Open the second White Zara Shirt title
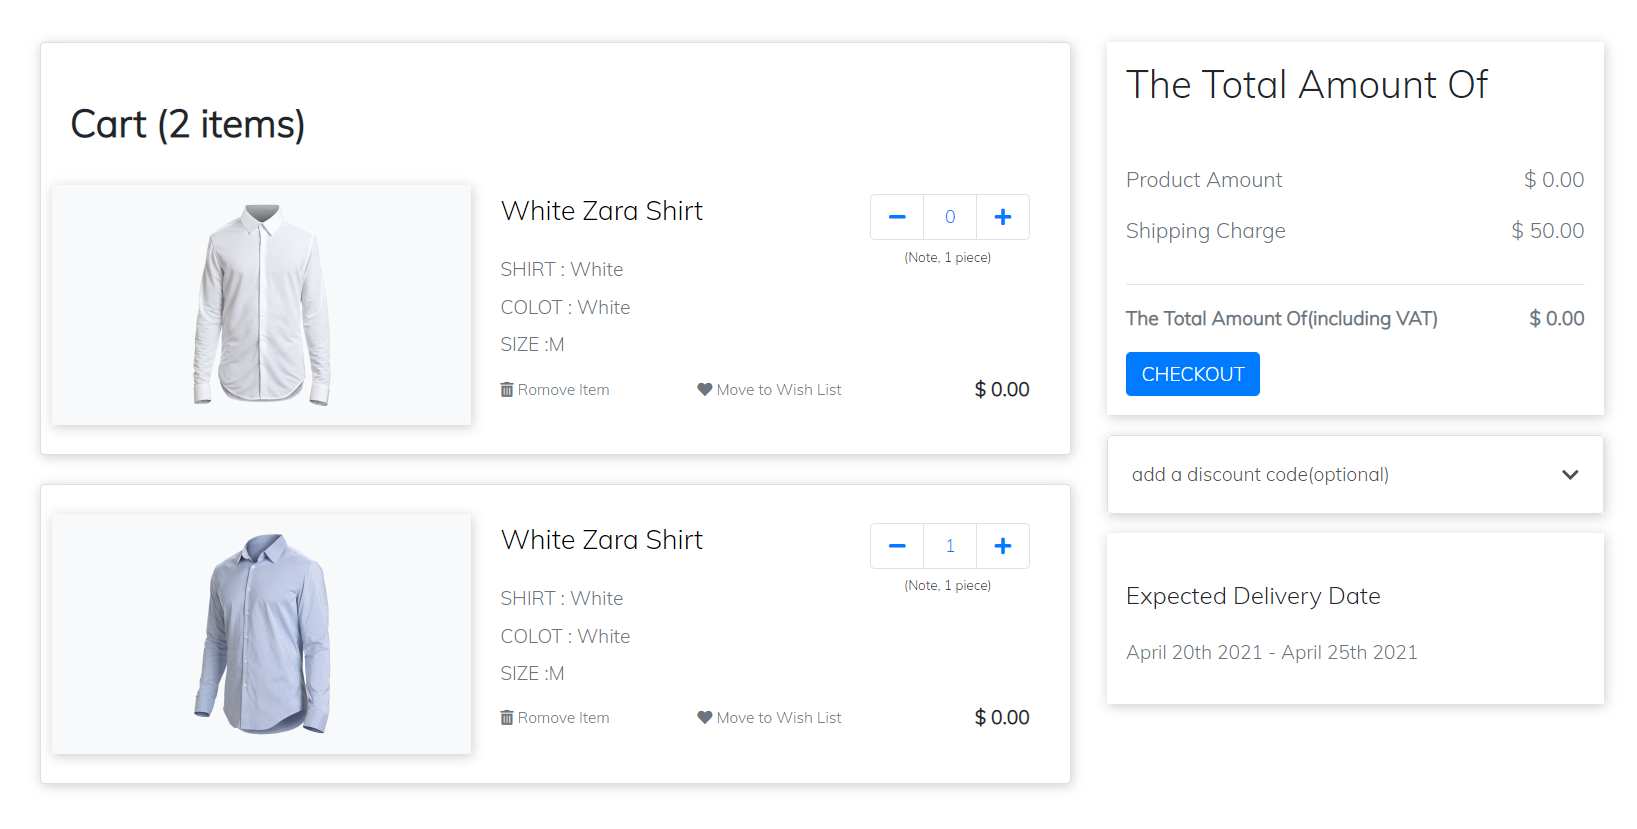 602,540
